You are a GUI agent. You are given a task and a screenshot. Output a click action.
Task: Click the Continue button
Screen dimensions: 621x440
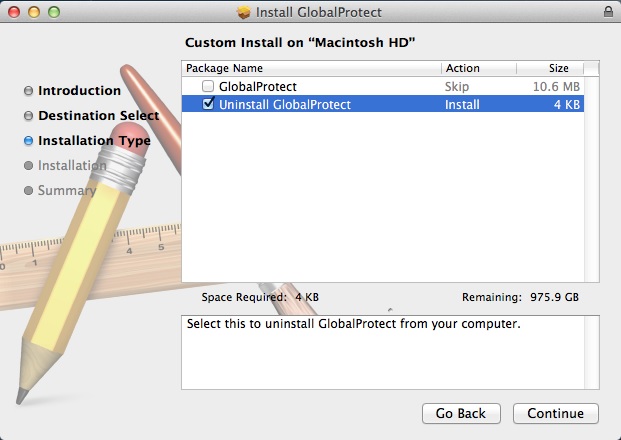point(556,413)
